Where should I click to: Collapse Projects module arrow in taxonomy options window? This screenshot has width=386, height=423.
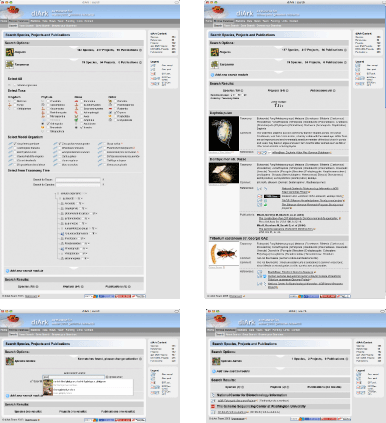coord(74,48)
